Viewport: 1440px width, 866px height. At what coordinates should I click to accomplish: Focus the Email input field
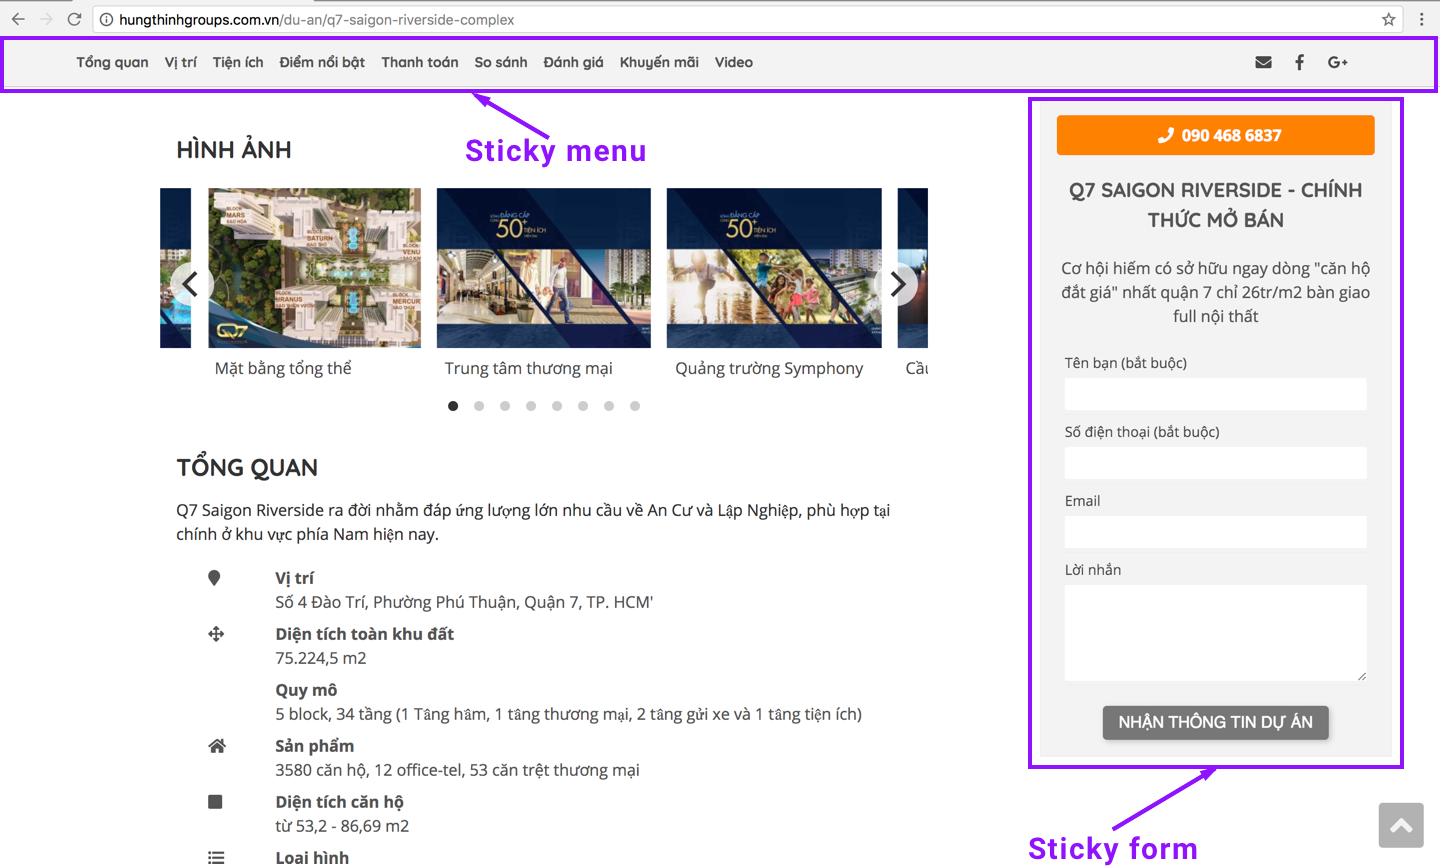(1215, 532)
